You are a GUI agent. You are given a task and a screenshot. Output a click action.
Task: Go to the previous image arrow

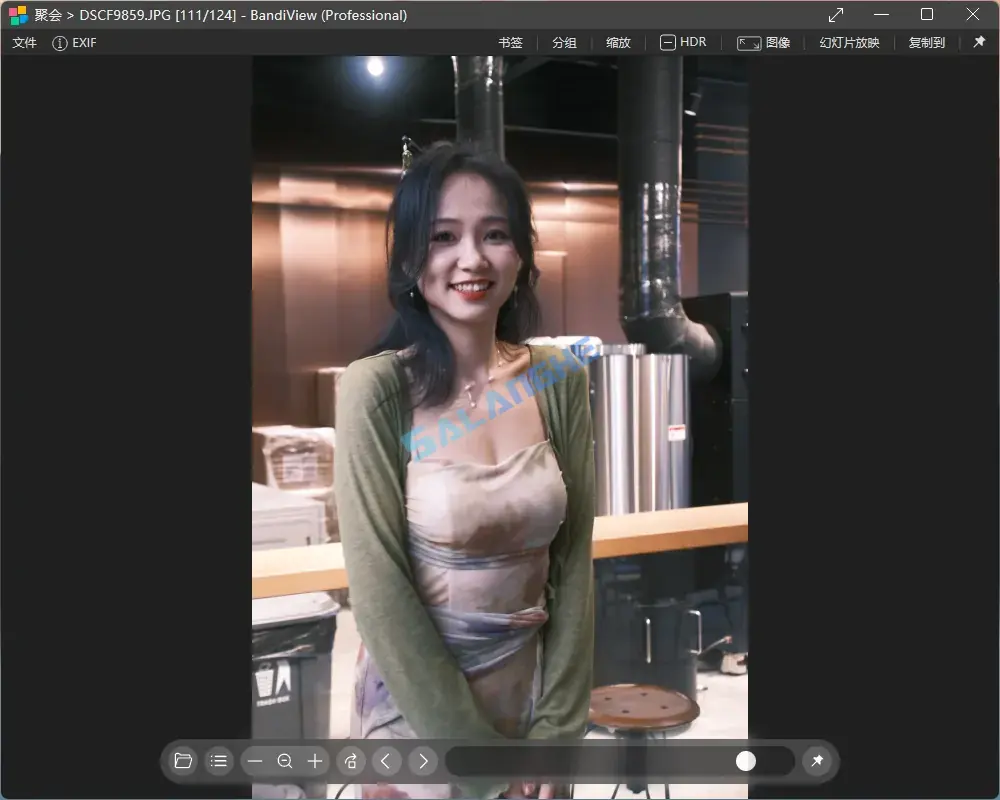[386, 761]
